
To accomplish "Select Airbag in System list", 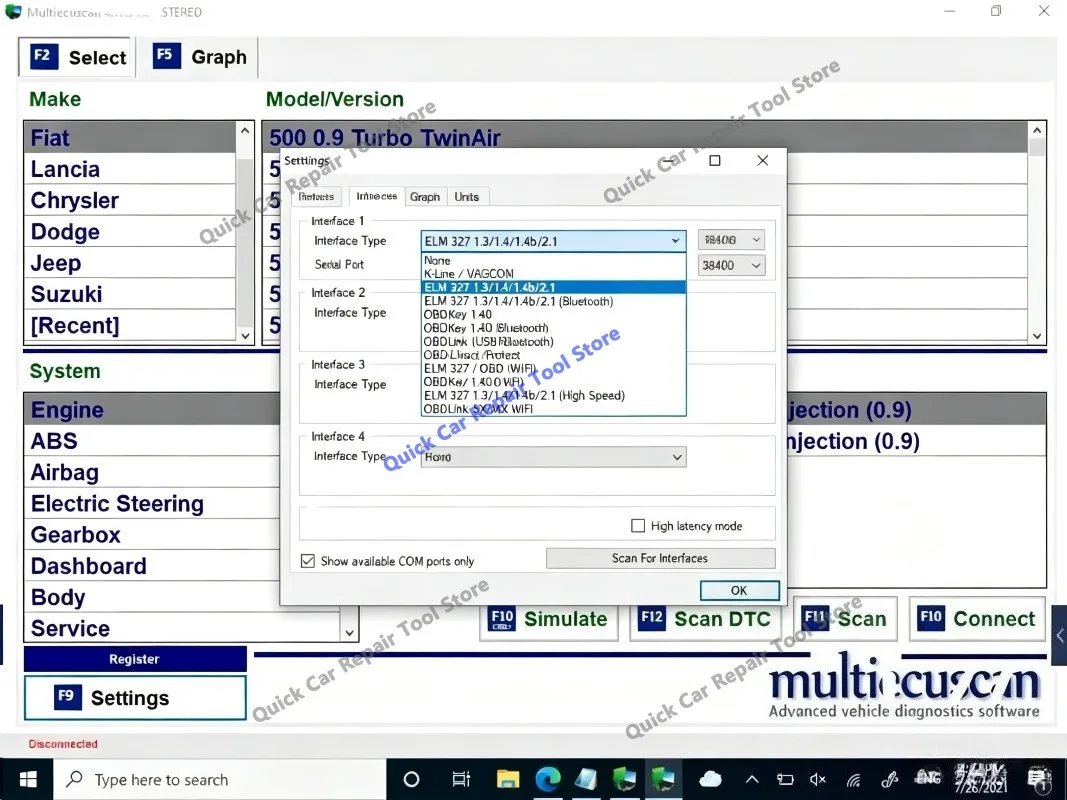I will 152,472.
